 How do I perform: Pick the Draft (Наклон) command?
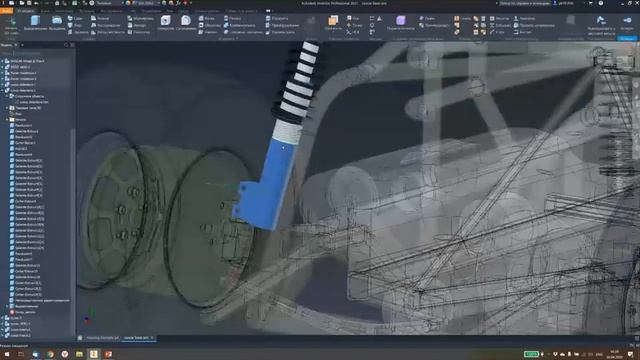(x=208, y=32)
